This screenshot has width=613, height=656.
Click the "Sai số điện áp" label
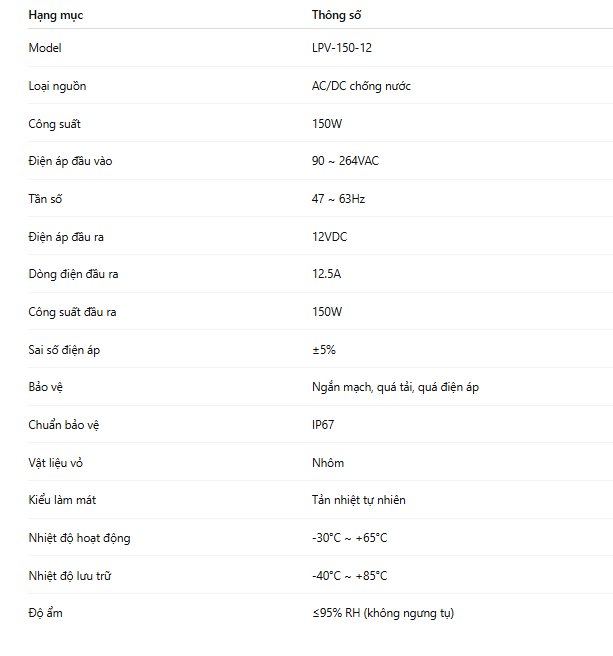[64, 350]
